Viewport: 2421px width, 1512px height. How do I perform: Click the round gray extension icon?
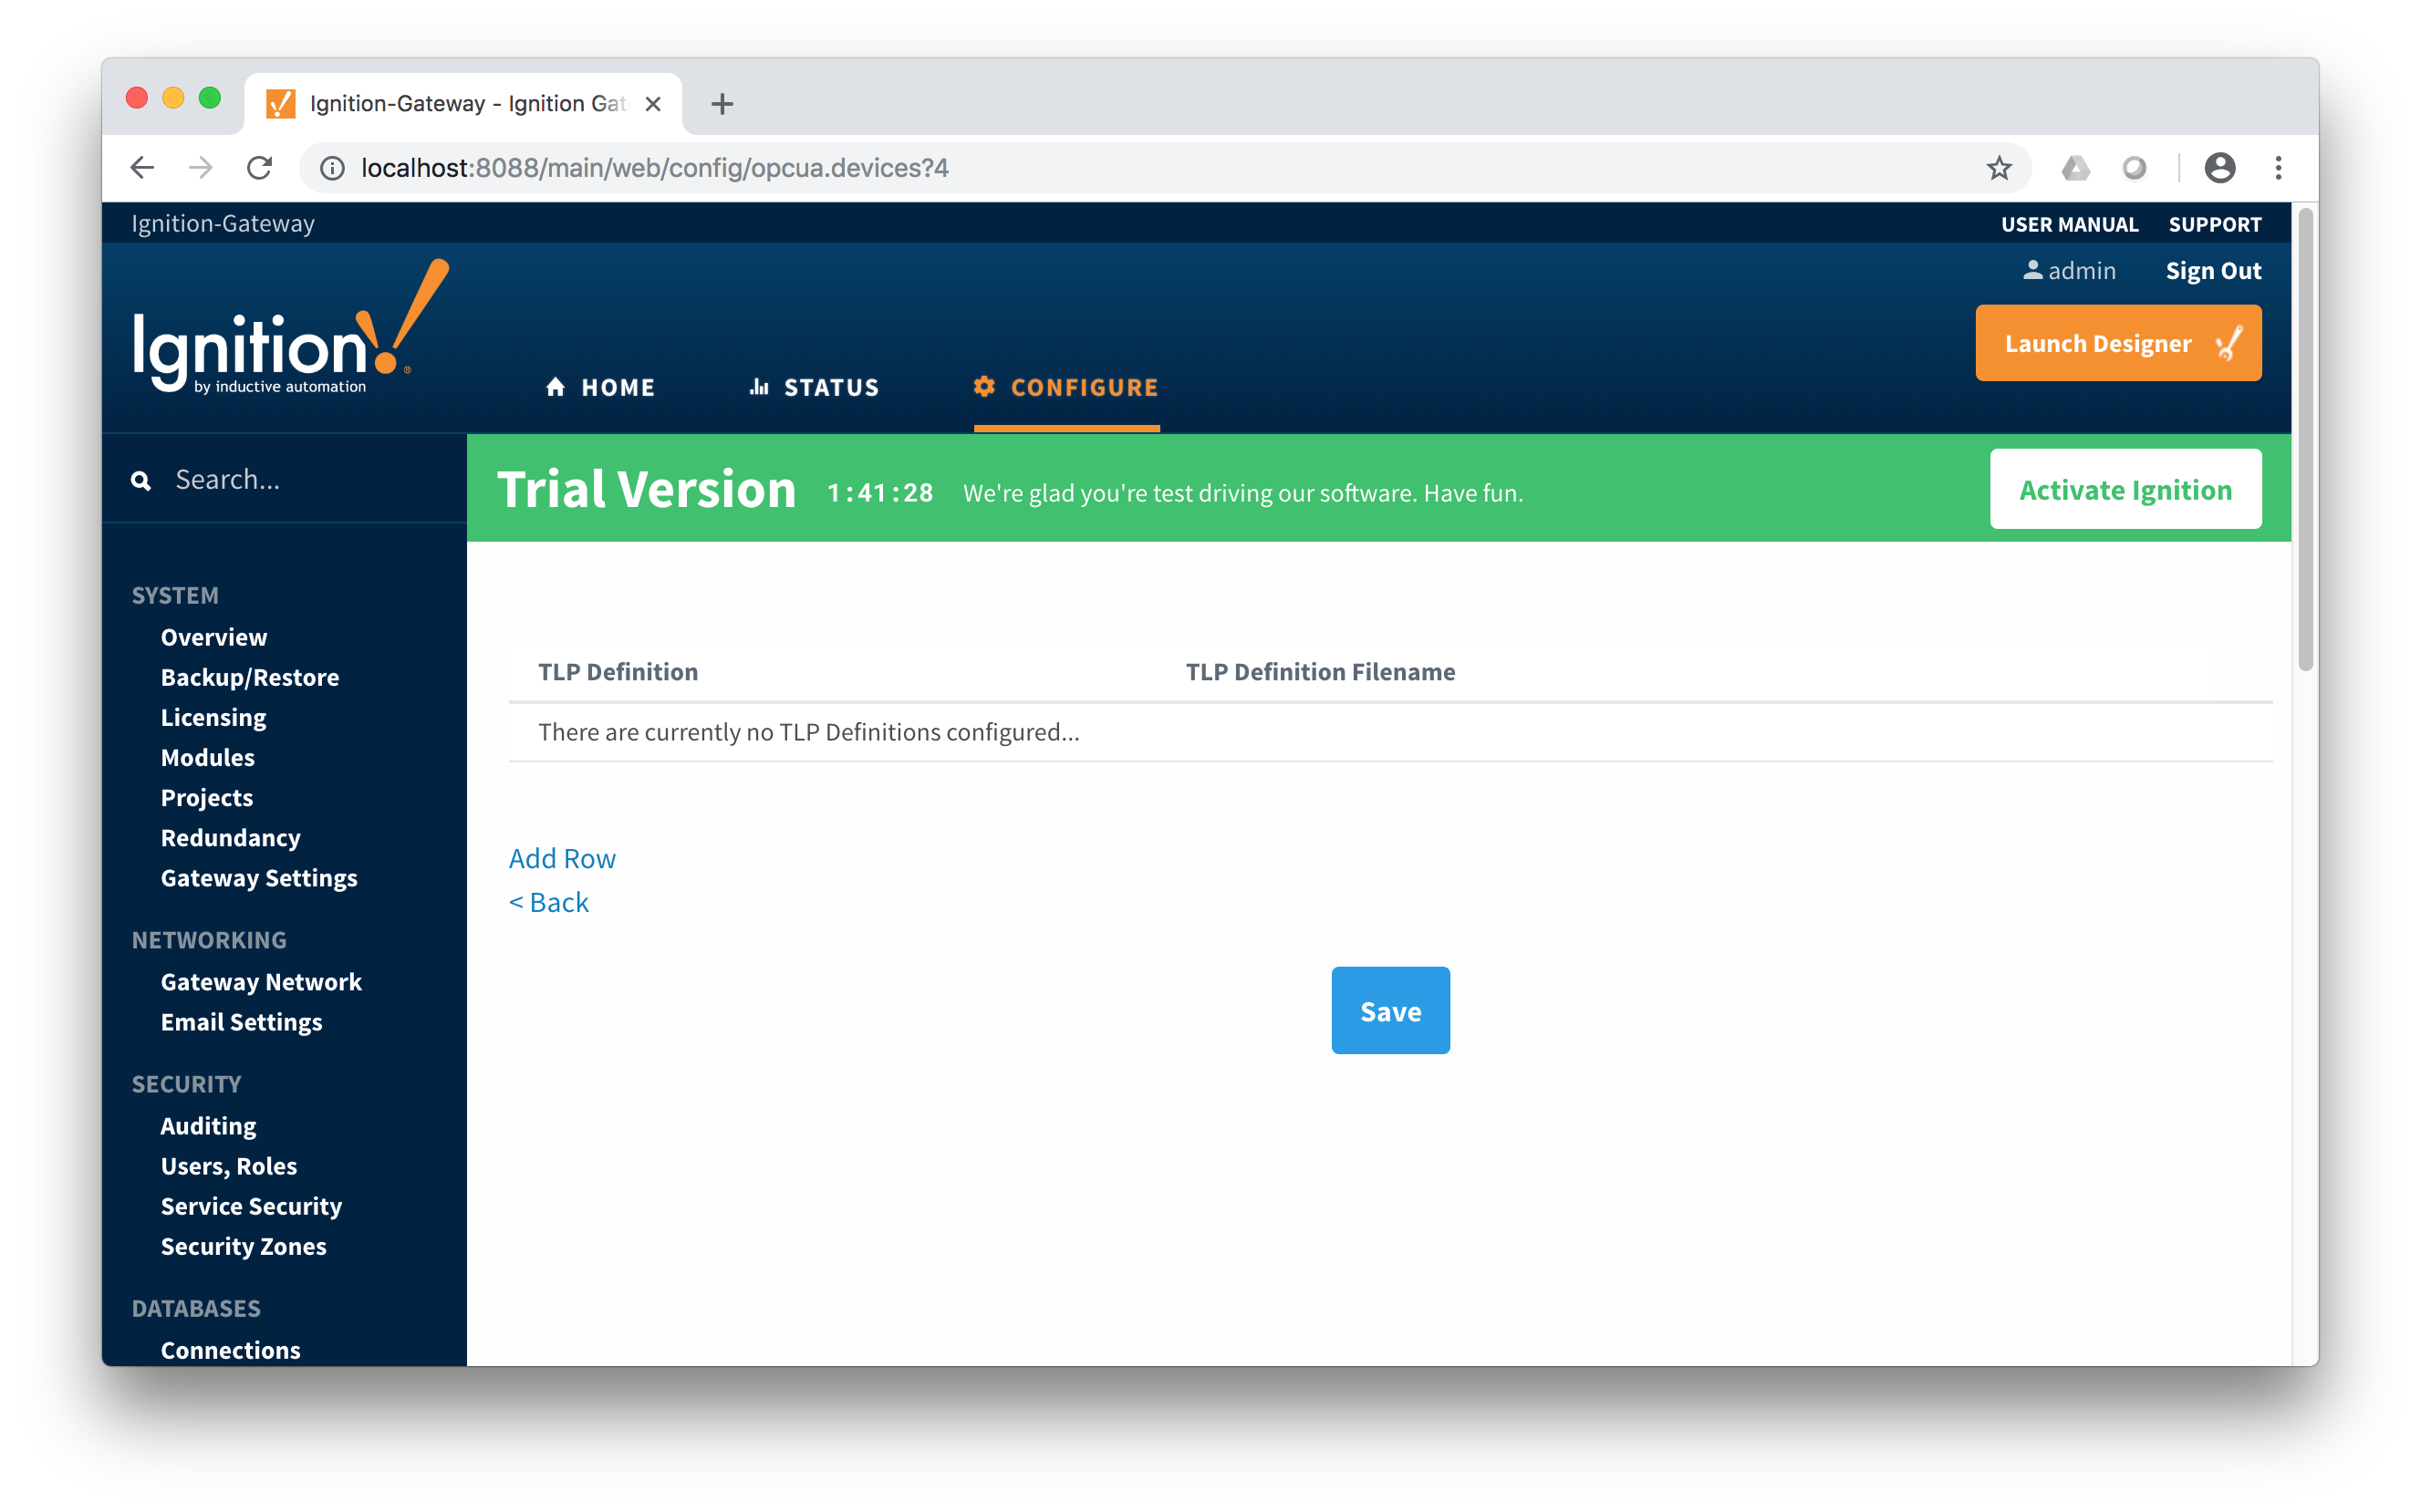coord(2134,168)
